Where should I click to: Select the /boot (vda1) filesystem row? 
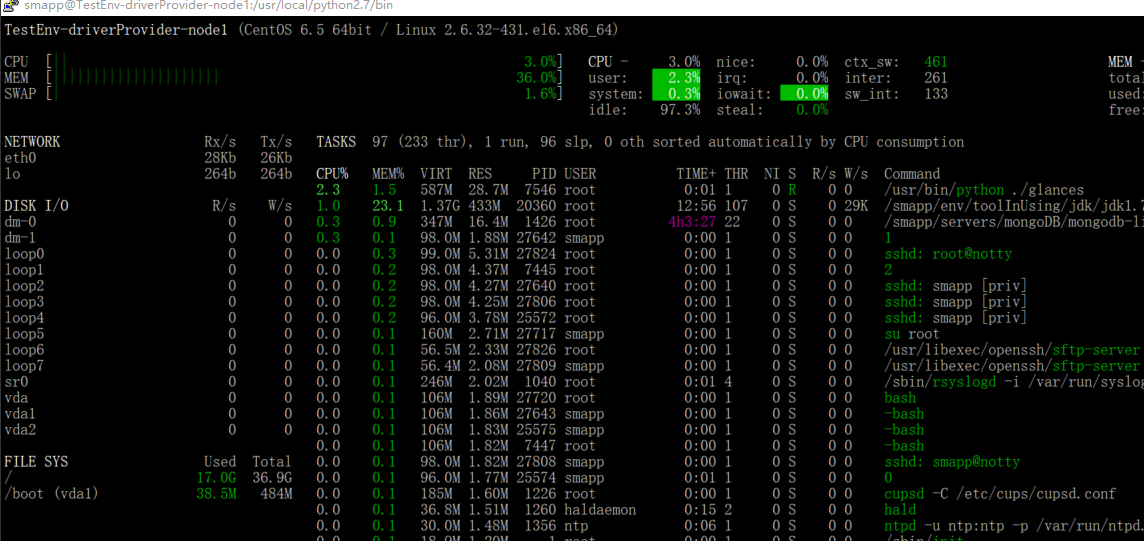click(148, 494)
